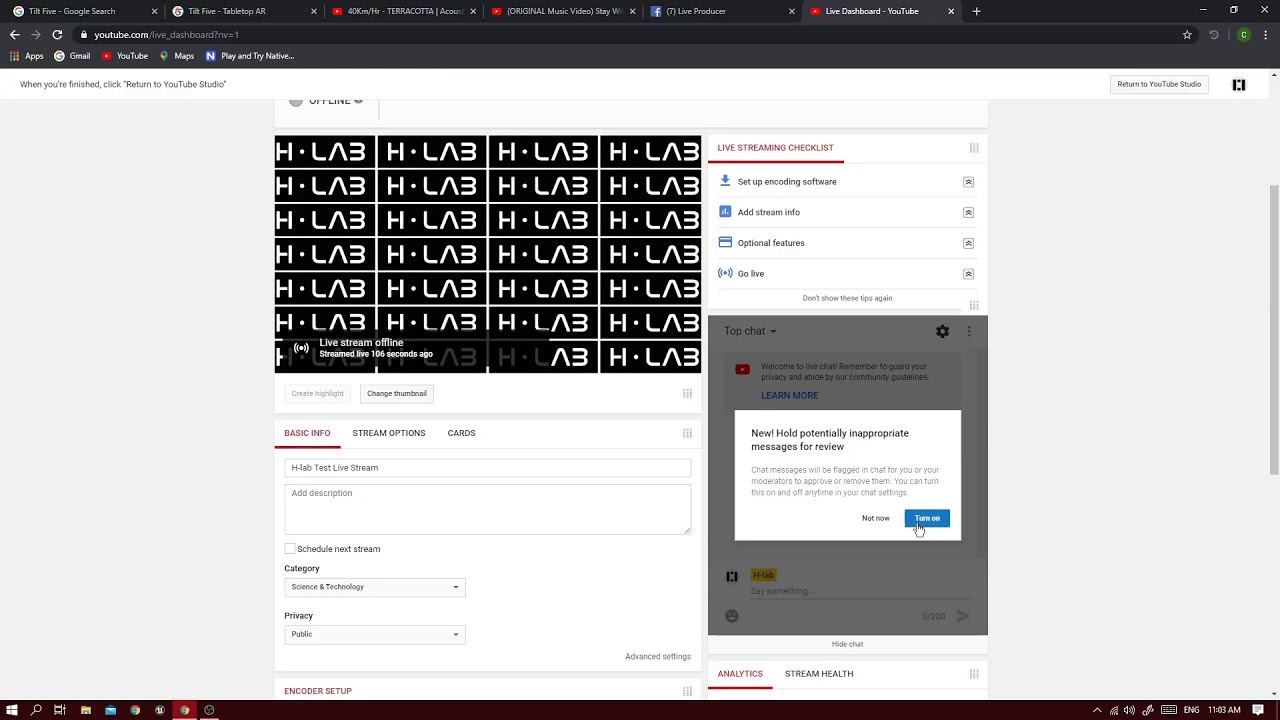Image resolution: width=1280 pixels, height=720 pixels.
Task: Click the Create highlight button
Action: [317, 393]
